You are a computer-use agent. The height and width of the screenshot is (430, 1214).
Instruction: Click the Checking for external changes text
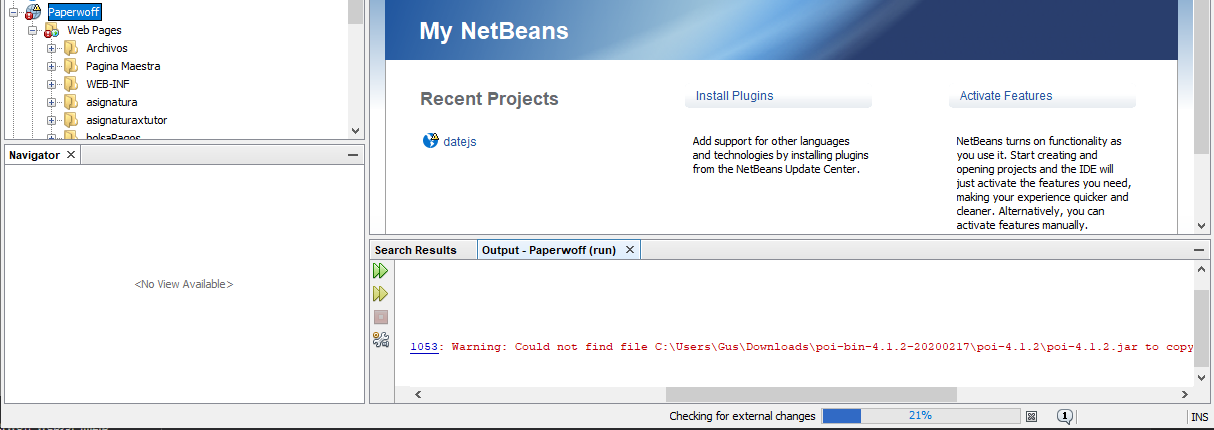point(742,416)
